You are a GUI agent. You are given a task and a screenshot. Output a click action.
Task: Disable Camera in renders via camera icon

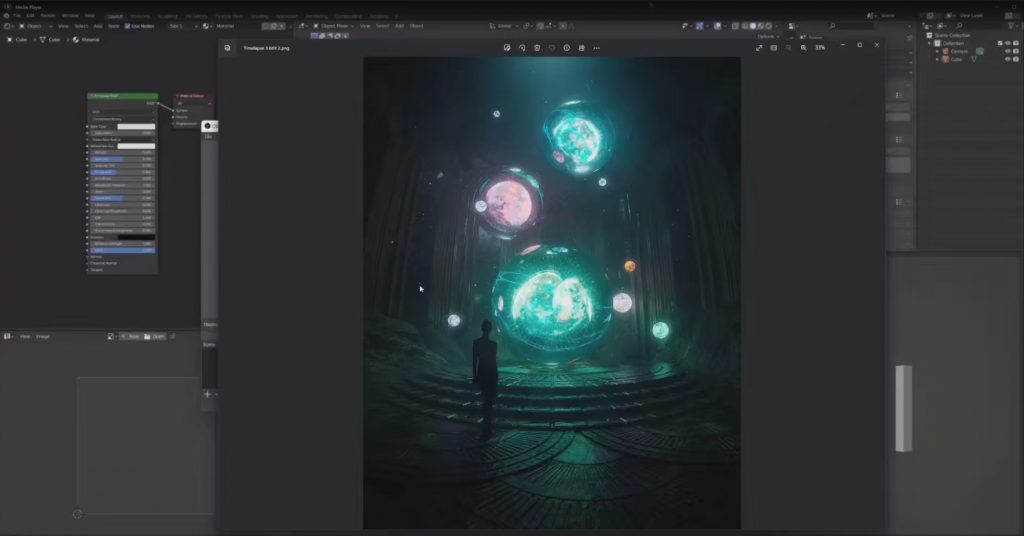click(x=1016, y=51)
